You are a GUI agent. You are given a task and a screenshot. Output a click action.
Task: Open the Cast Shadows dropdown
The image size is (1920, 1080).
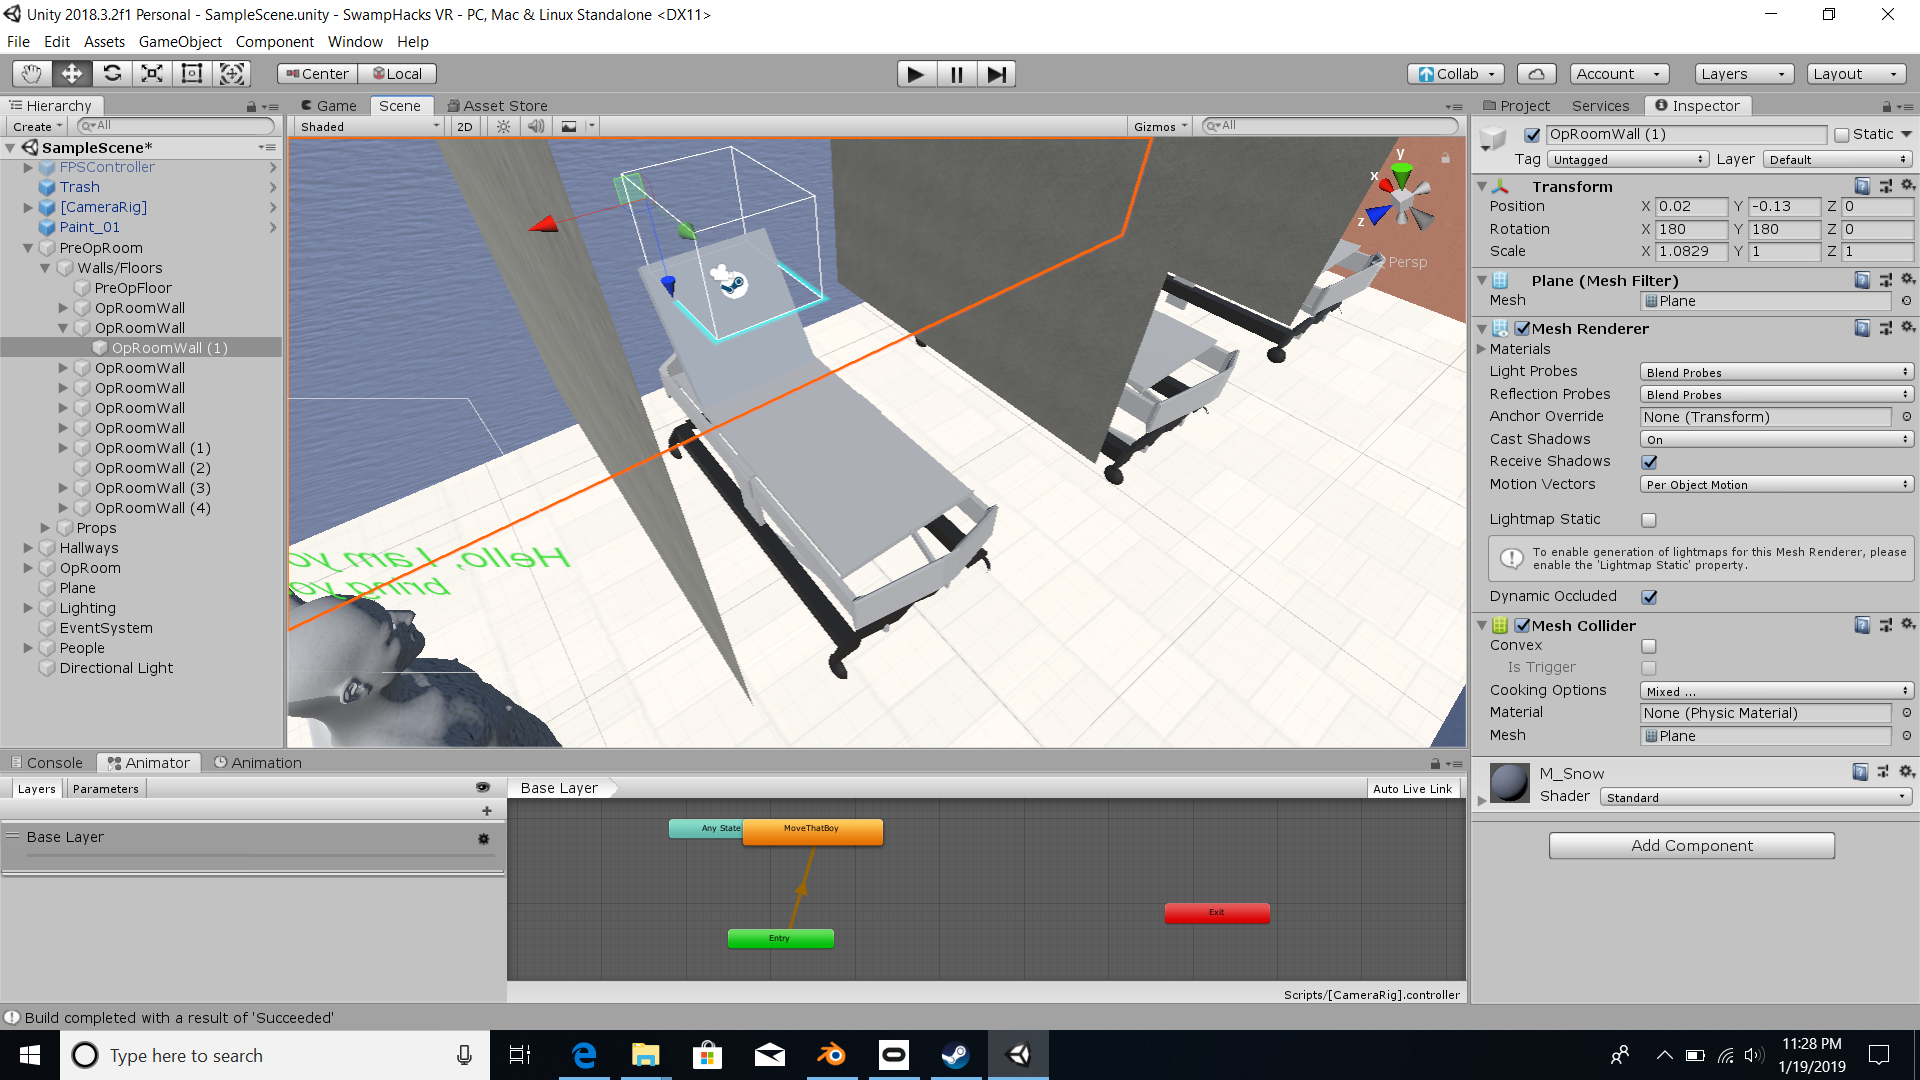(1776, 440)
